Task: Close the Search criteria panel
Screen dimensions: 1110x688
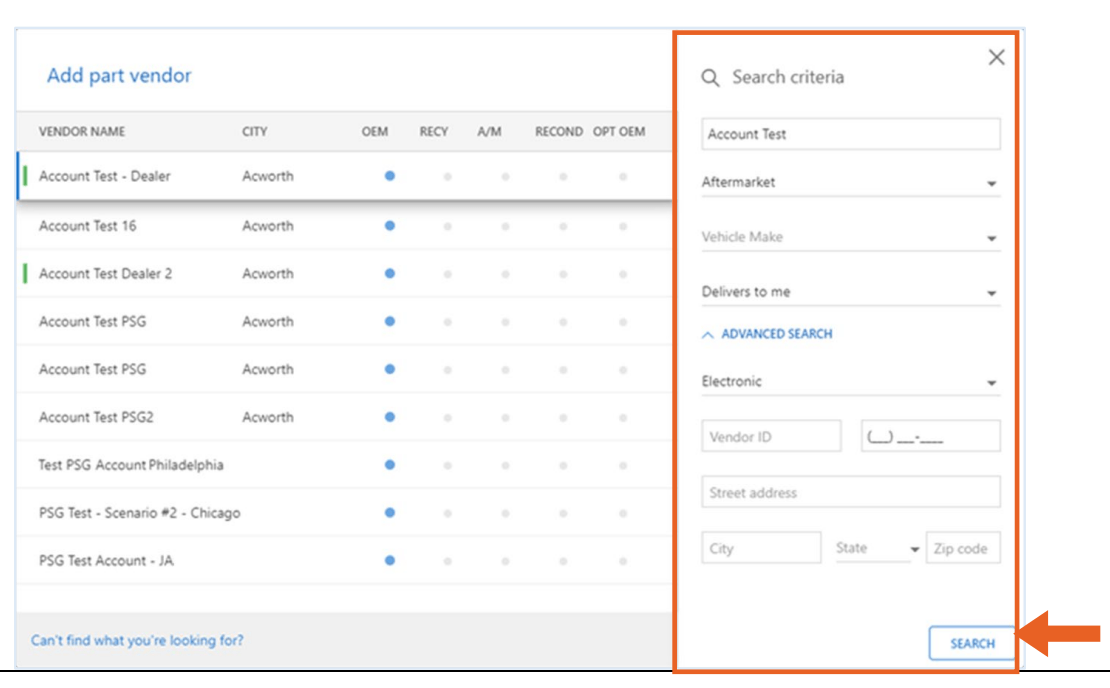Action: coord(996,57)
